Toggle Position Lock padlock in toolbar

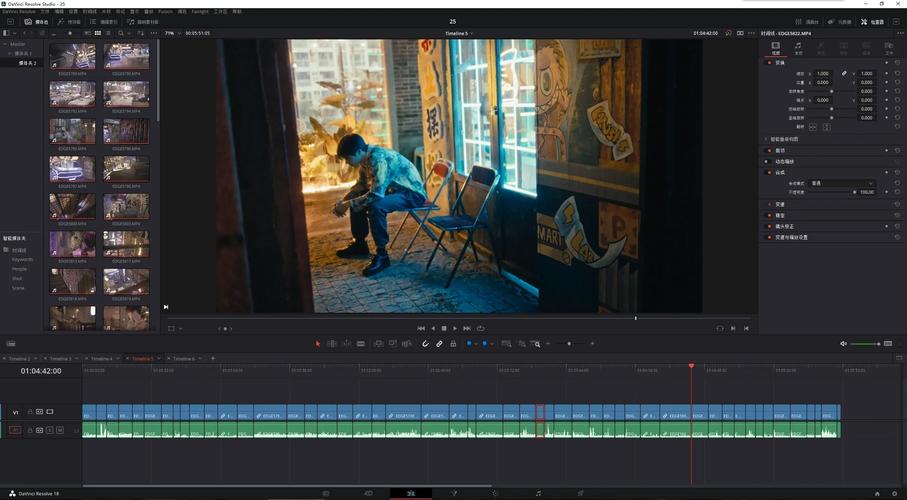pos(453,344)
